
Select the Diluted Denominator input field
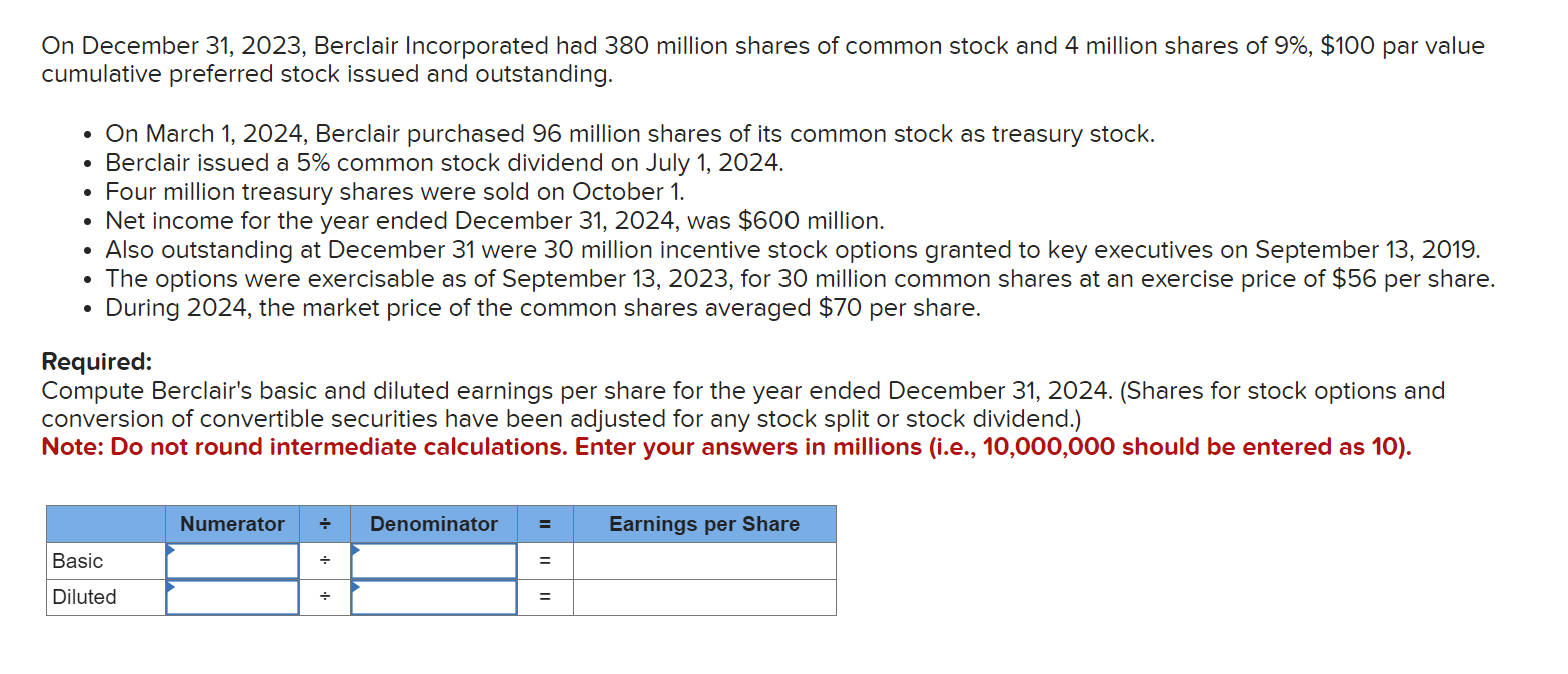(x=433, y=597)
